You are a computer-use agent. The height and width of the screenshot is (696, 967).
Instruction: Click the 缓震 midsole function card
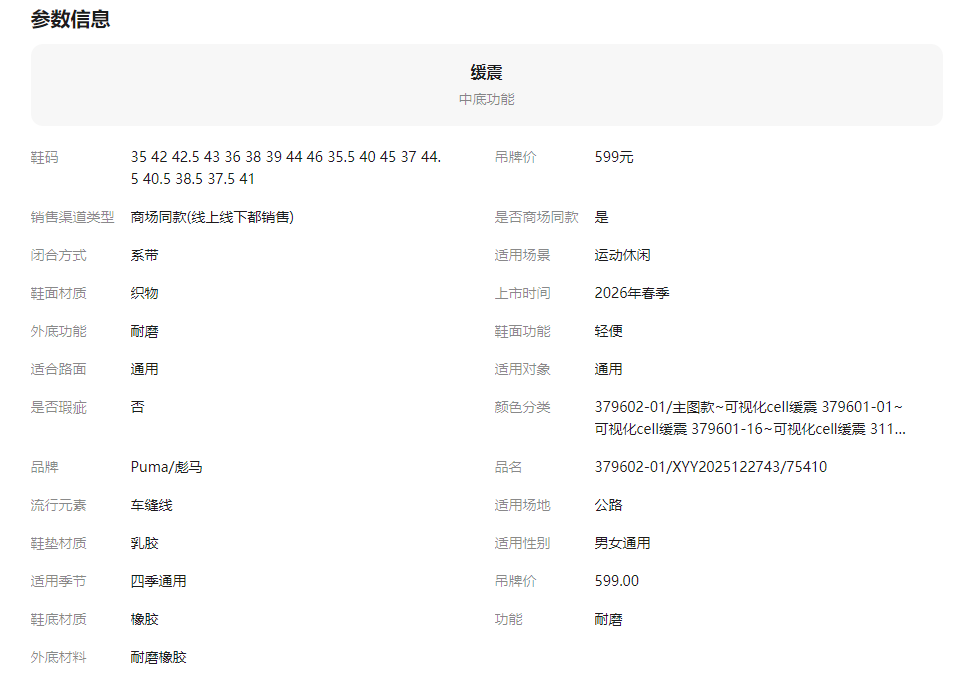(486, 85)
